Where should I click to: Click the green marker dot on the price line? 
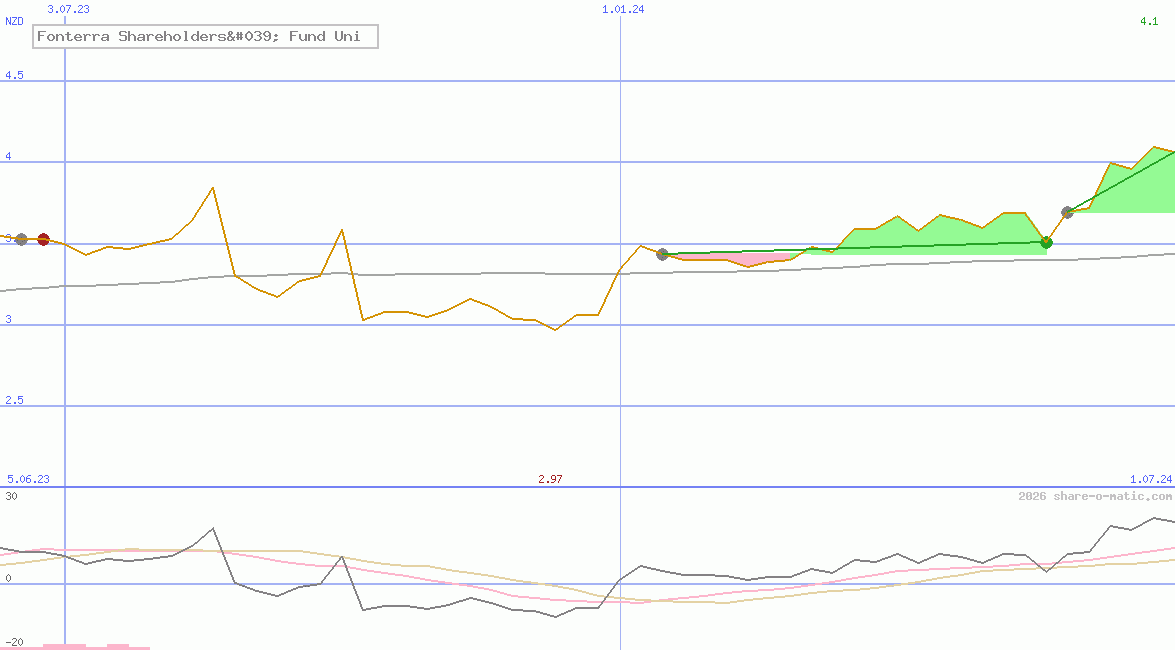(1047, 243)
